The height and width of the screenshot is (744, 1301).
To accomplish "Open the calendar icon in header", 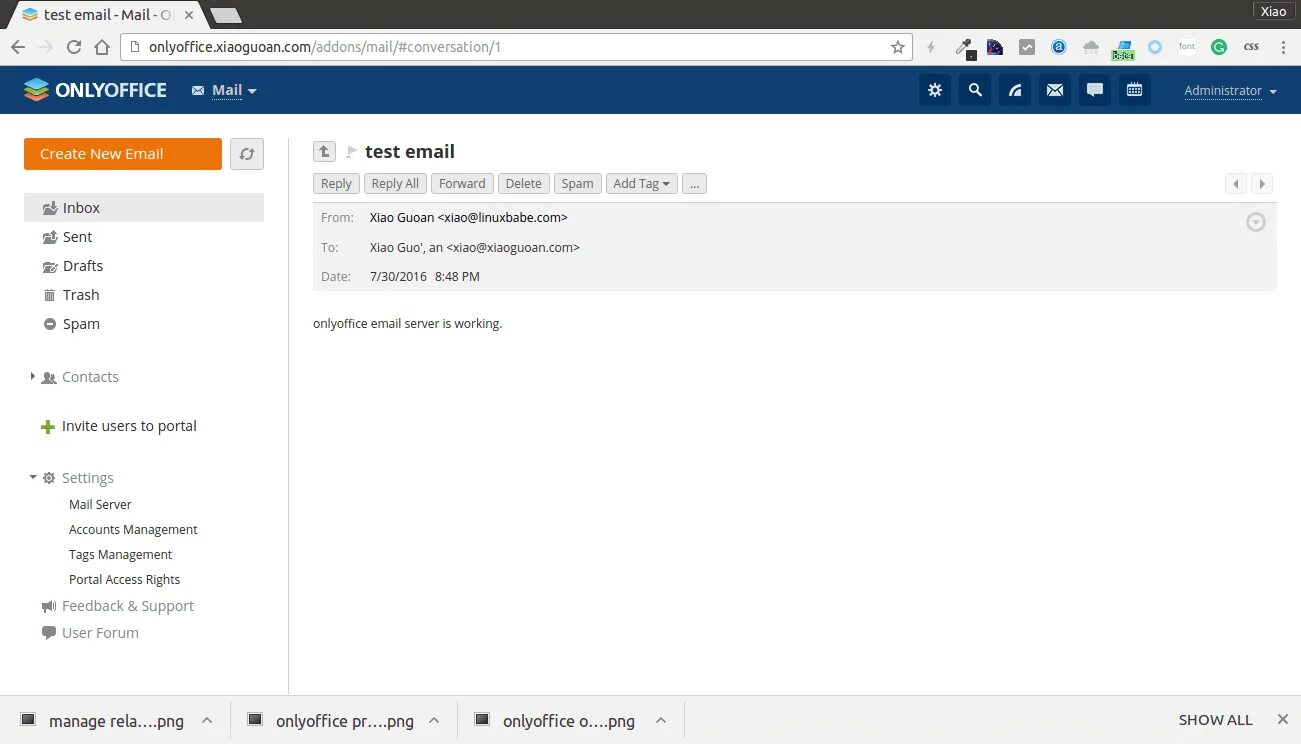I will click(x=1135, y=90).
